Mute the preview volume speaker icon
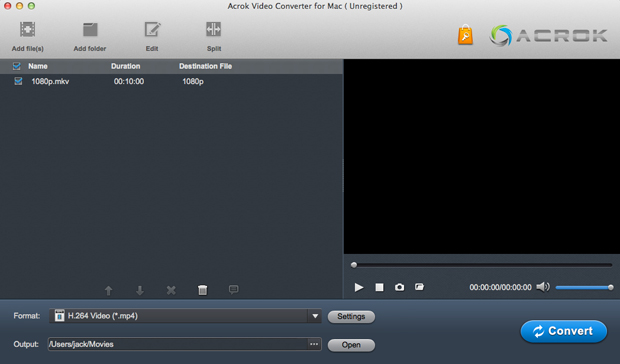 pyautogui.click(x=543, y=287)
